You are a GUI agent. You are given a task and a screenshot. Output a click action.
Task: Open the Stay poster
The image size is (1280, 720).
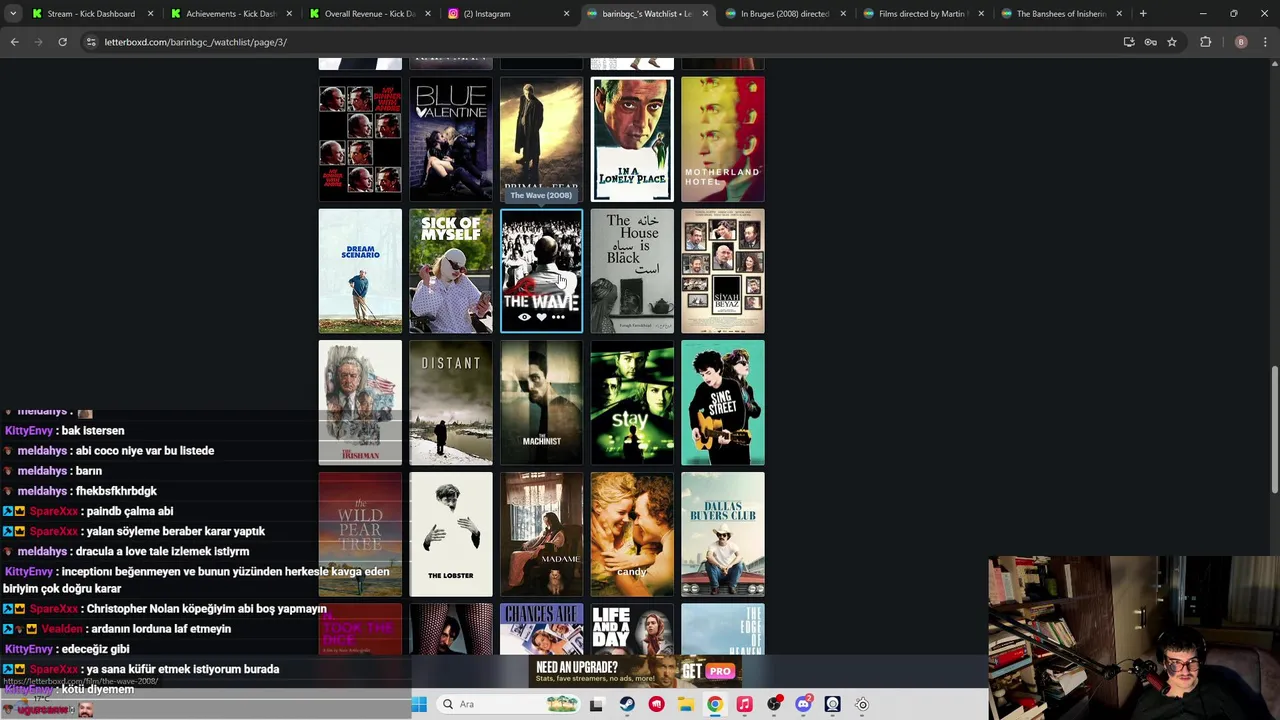coord(632,403)
